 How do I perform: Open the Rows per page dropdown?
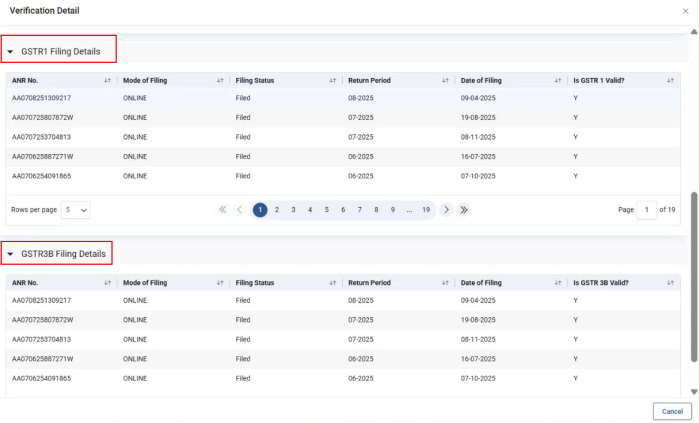coord(76,210)
